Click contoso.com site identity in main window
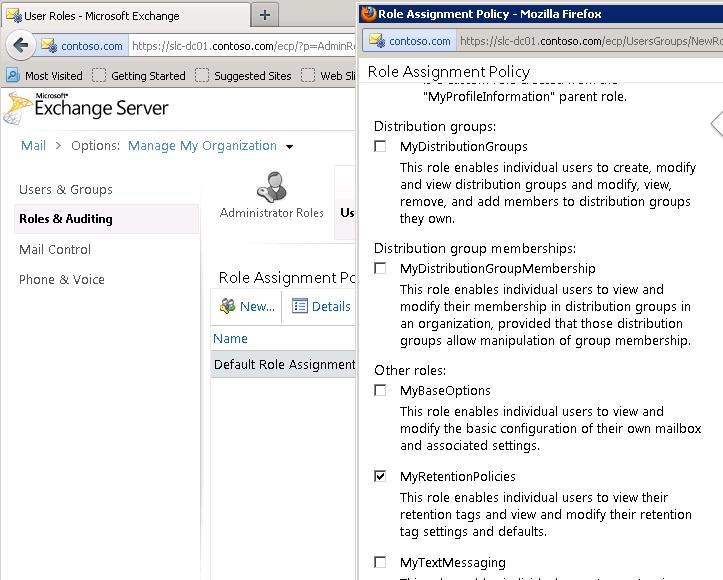 [82, 46]
